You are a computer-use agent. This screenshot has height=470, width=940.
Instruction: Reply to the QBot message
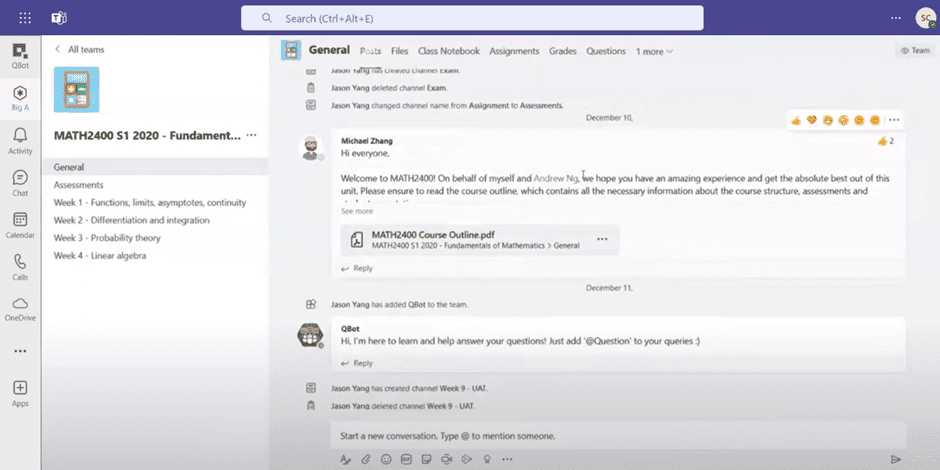pyautogui.click(x=357, y=363)
